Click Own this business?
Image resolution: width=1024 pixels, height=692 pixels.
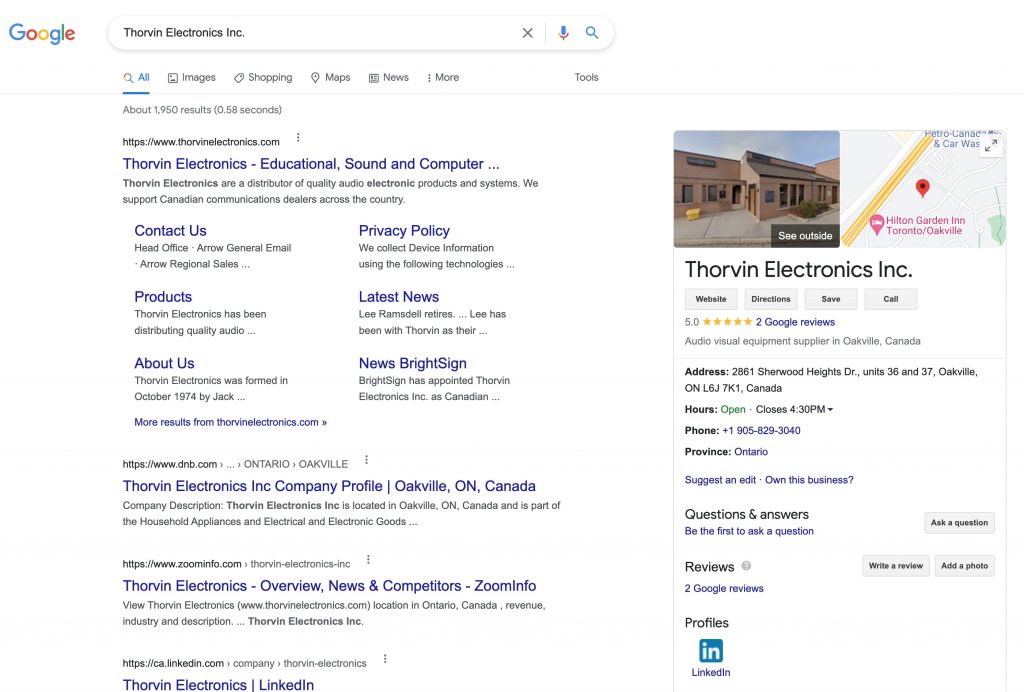point(809,480)
